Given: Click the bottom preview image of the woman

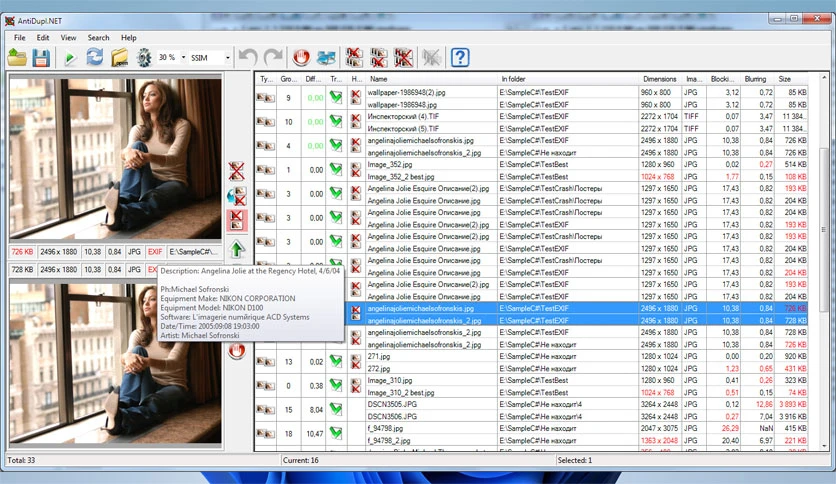Looking at the screenshot, I should click(115, 363).
